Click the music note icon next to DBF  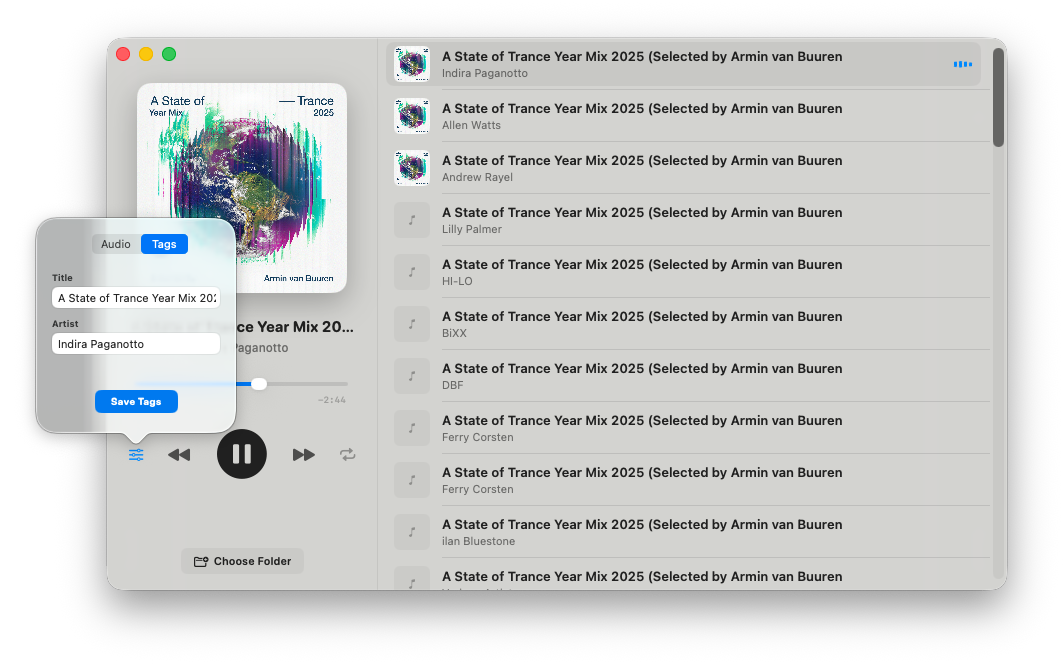click(412, 376)
